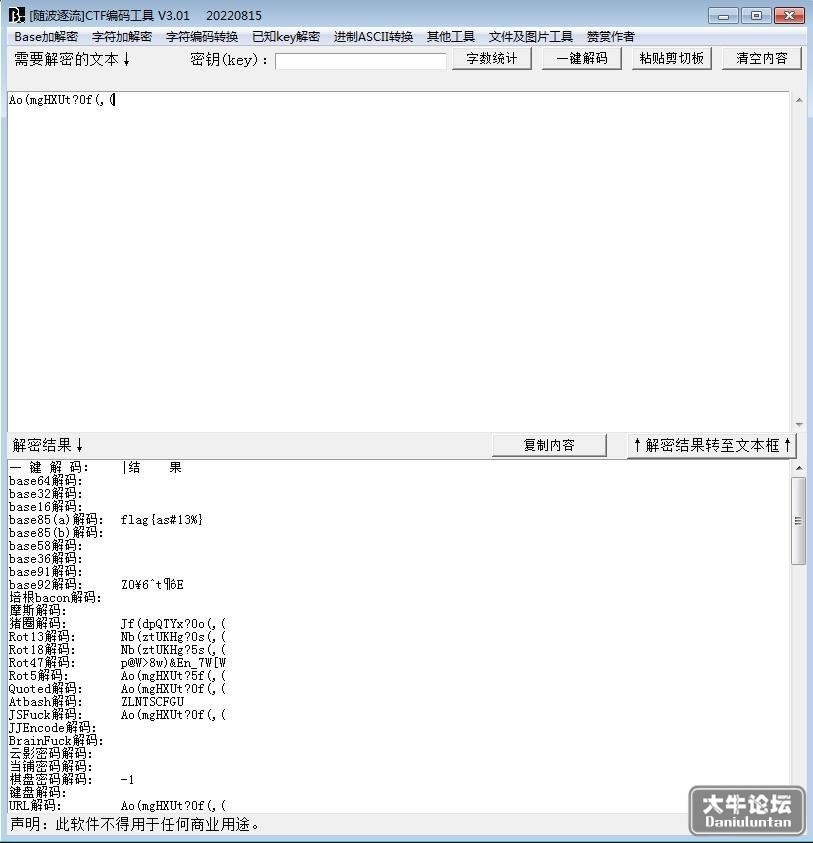The image size is (813, 843).
Task: Click the 摩斯解码 label
Action: (x=38, y=610)
